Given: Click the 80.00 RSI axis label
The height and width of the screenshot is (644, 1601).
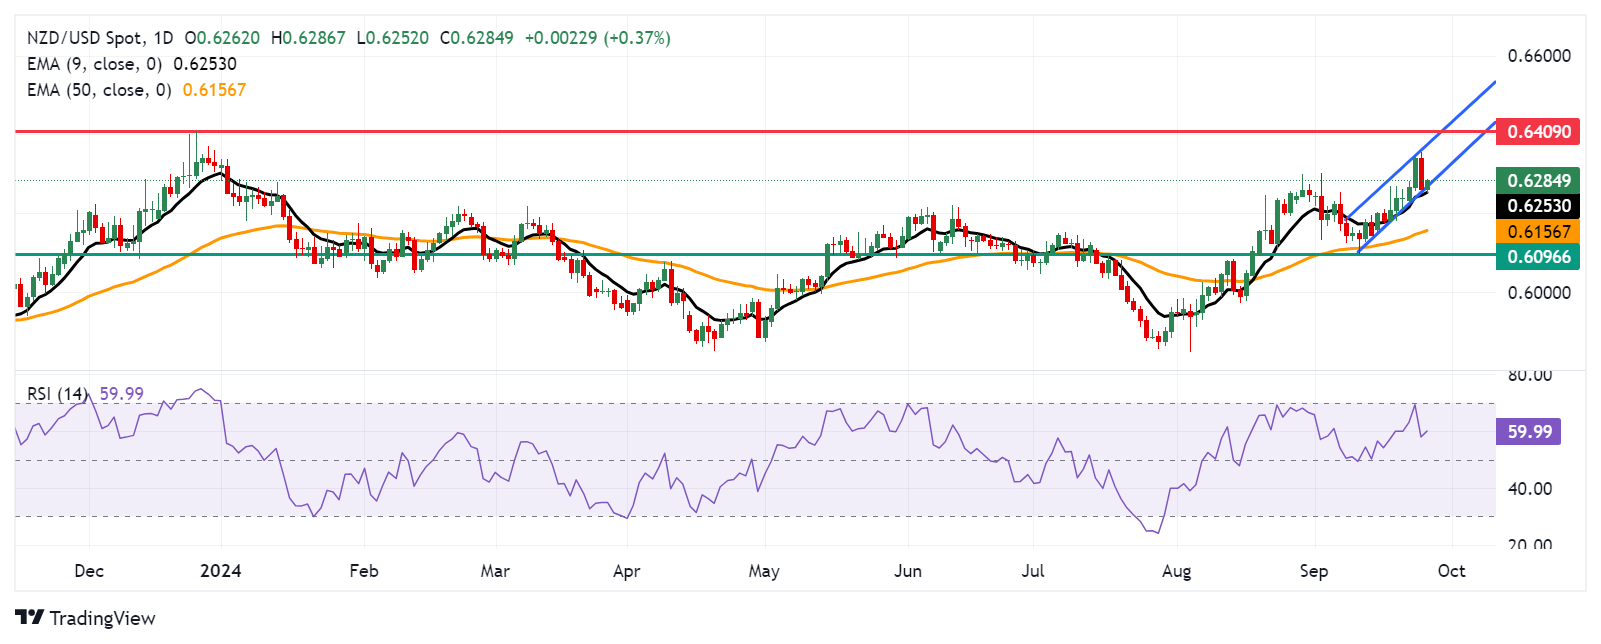Looking at the screenshot, I should (1529, 376).
